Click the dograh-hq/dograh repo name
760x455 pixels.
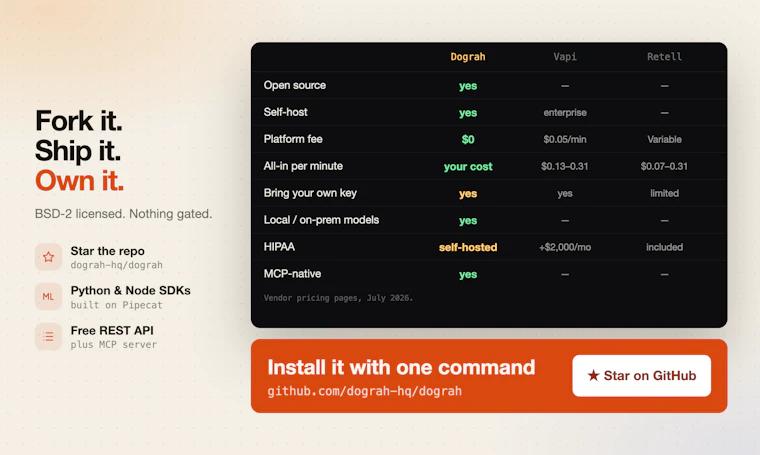116,265
